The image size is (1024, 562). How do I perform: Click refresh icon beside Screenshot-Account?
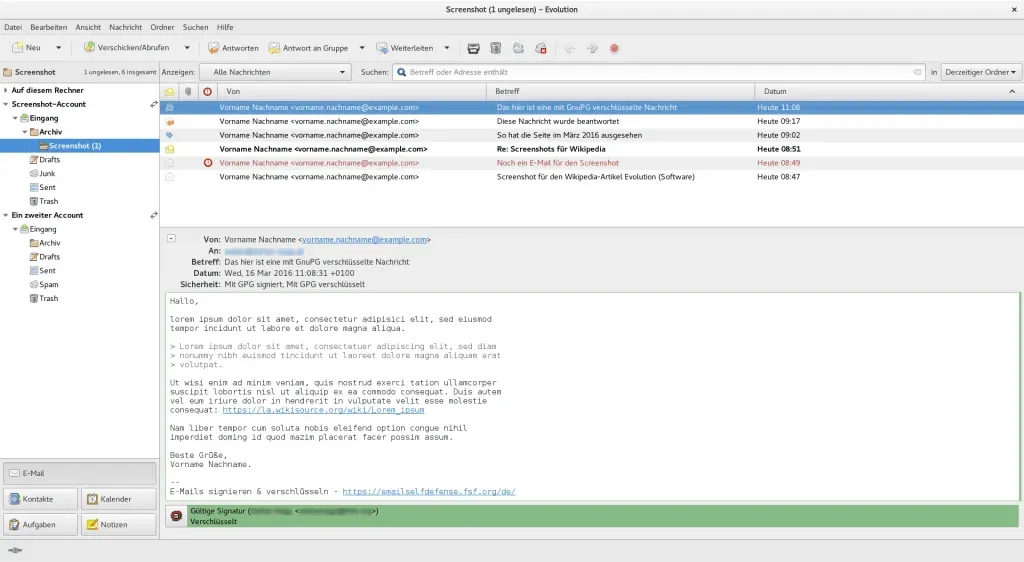pos(153,104)
